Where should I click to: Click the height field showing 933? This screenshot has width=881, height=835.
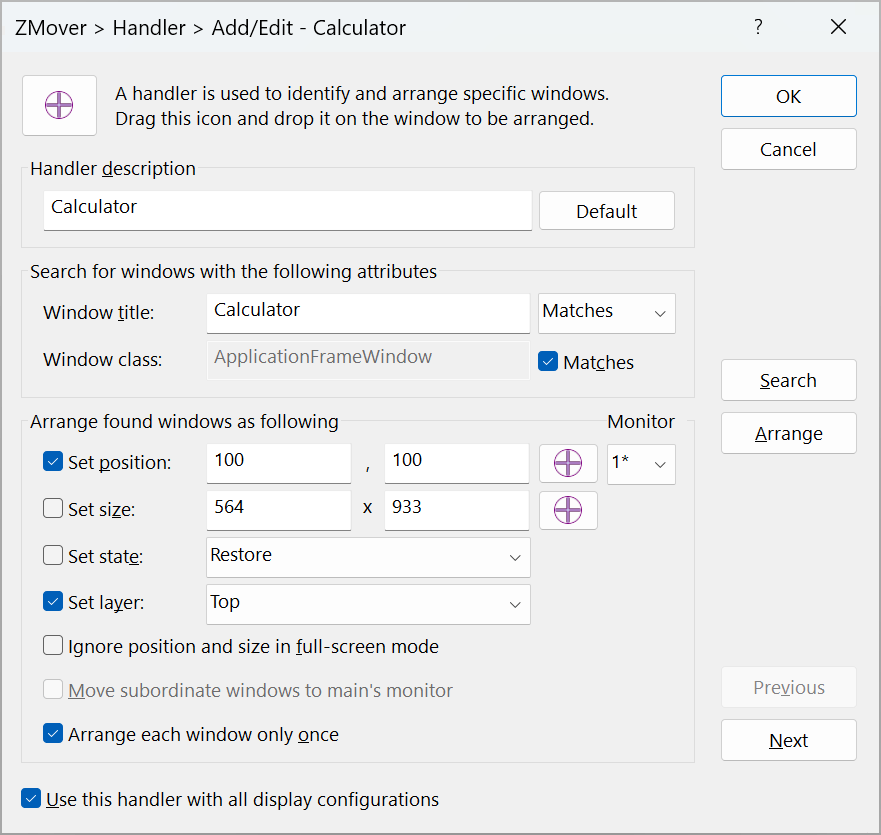(x=457, y=511)
